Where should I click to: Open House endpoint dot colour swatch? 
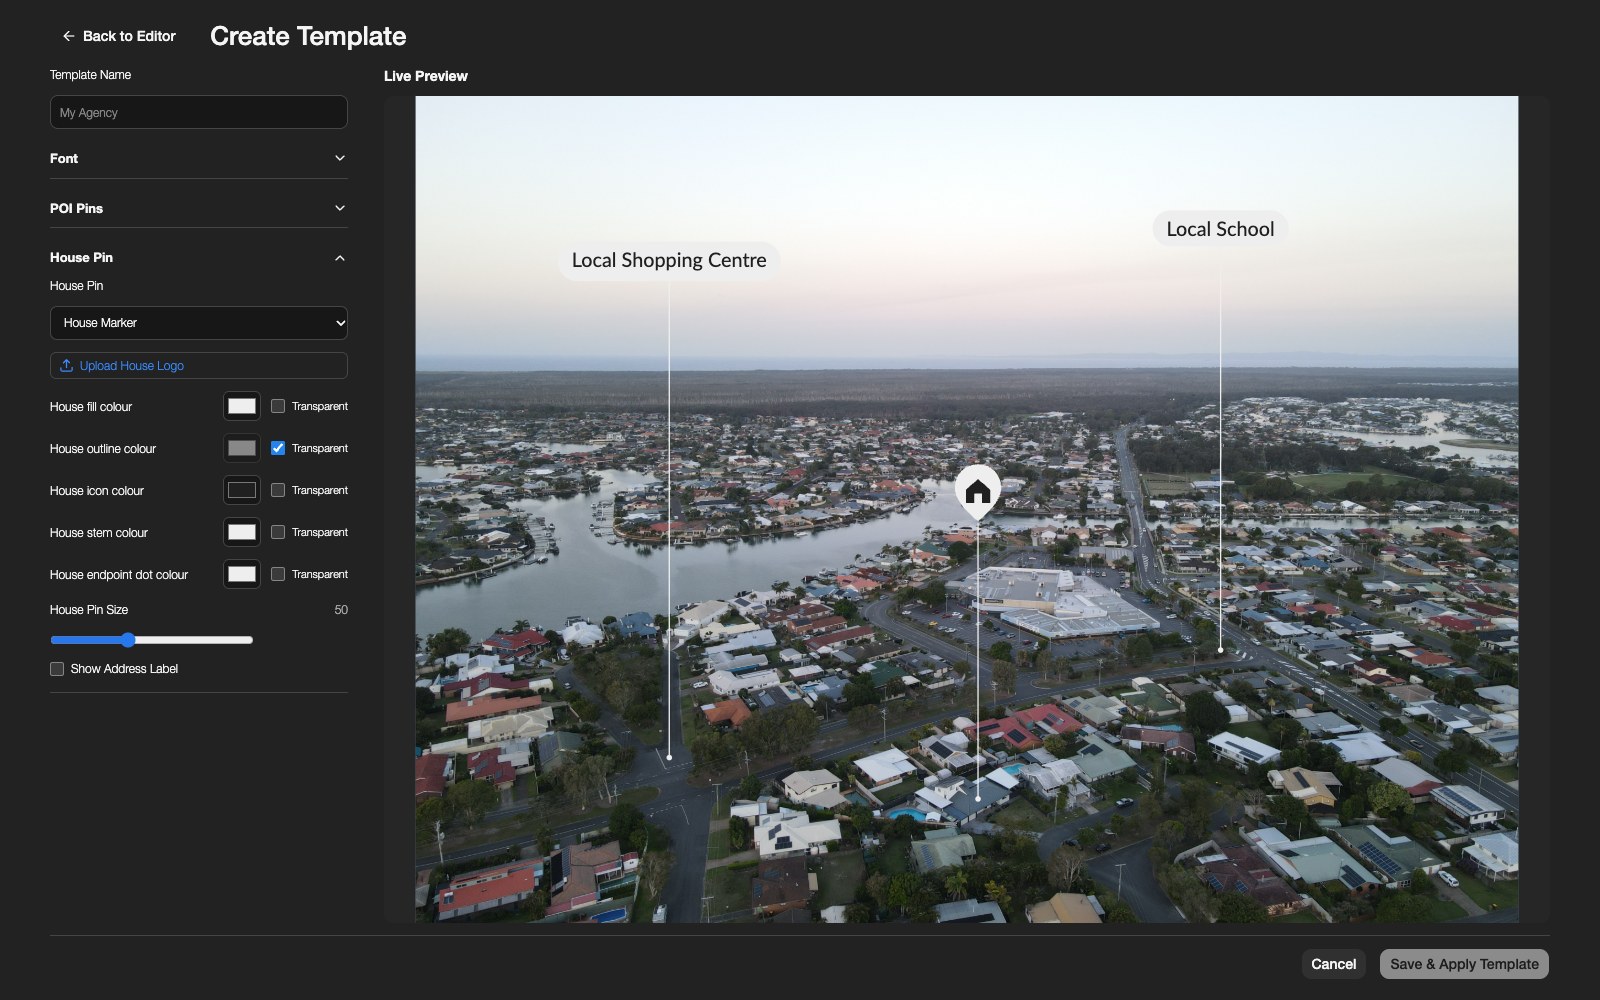[242, 574]
